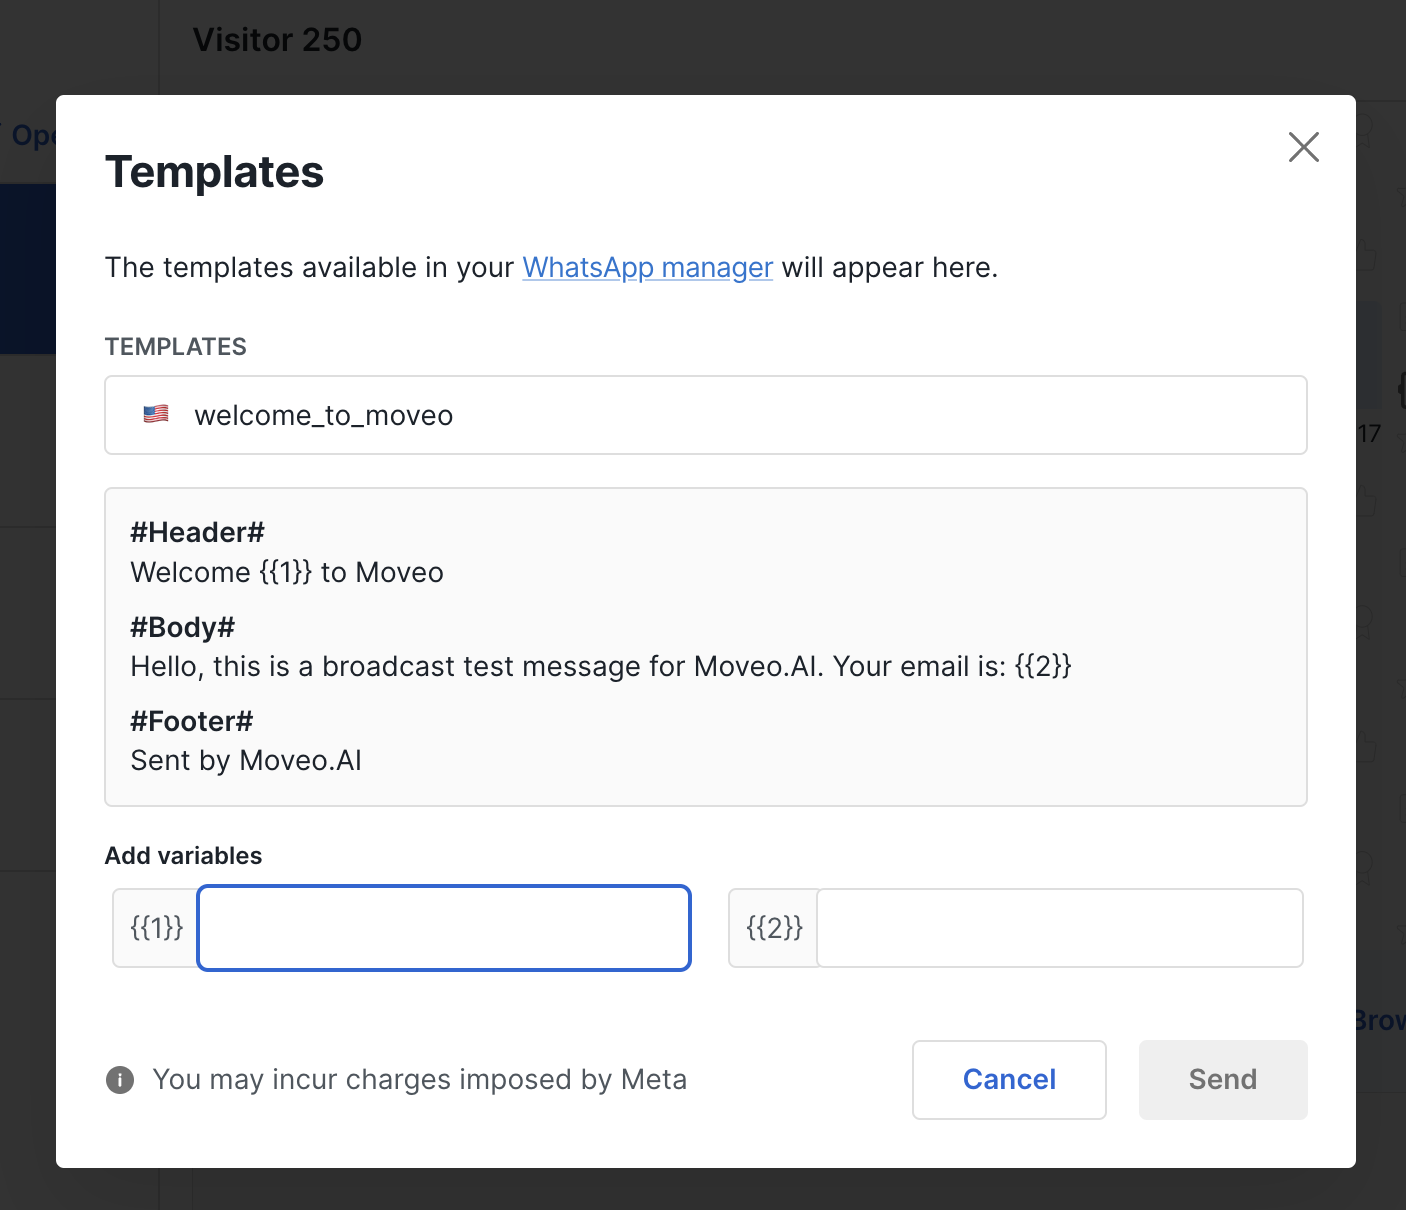The image size is (1406, 1210).
Task: Click the Cancel button
Action: tap(1009, 1080)
